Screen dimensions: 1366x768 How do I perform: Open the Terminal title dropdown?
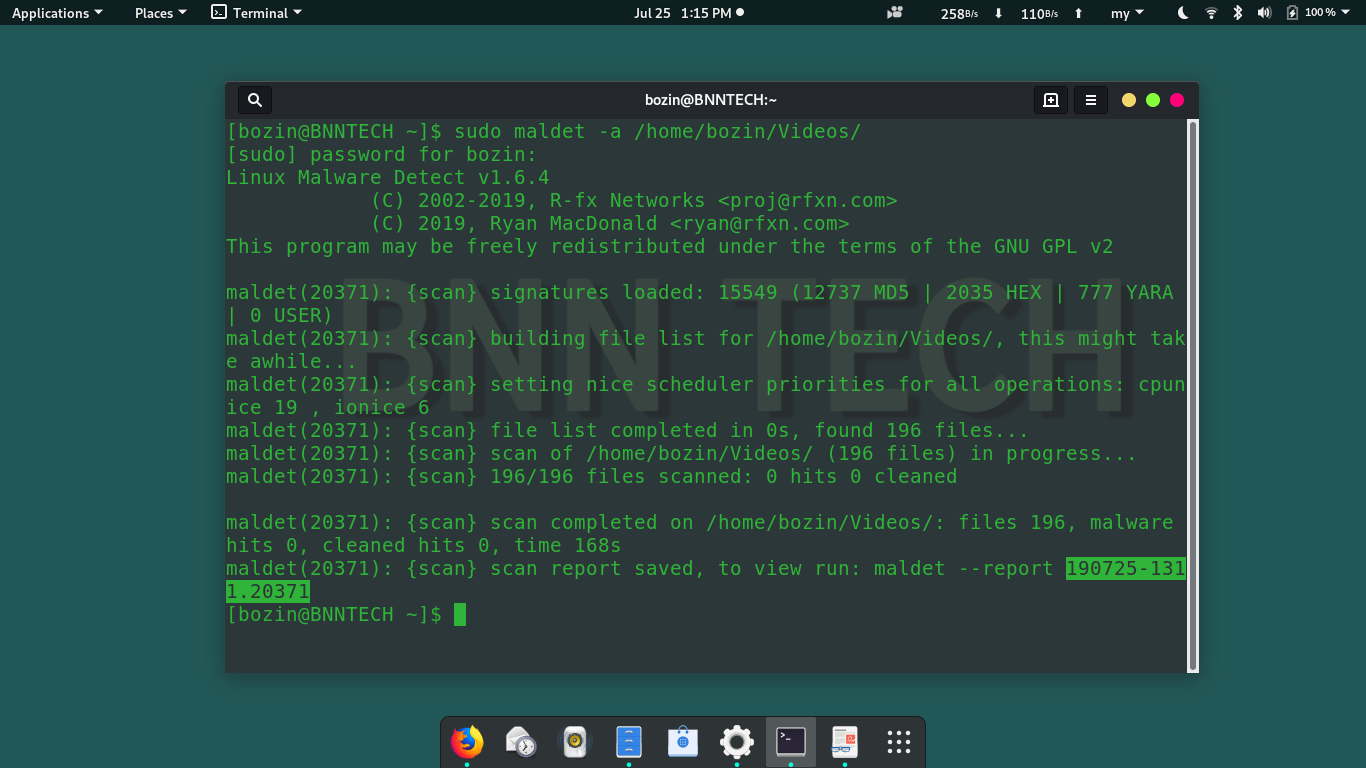256,13
